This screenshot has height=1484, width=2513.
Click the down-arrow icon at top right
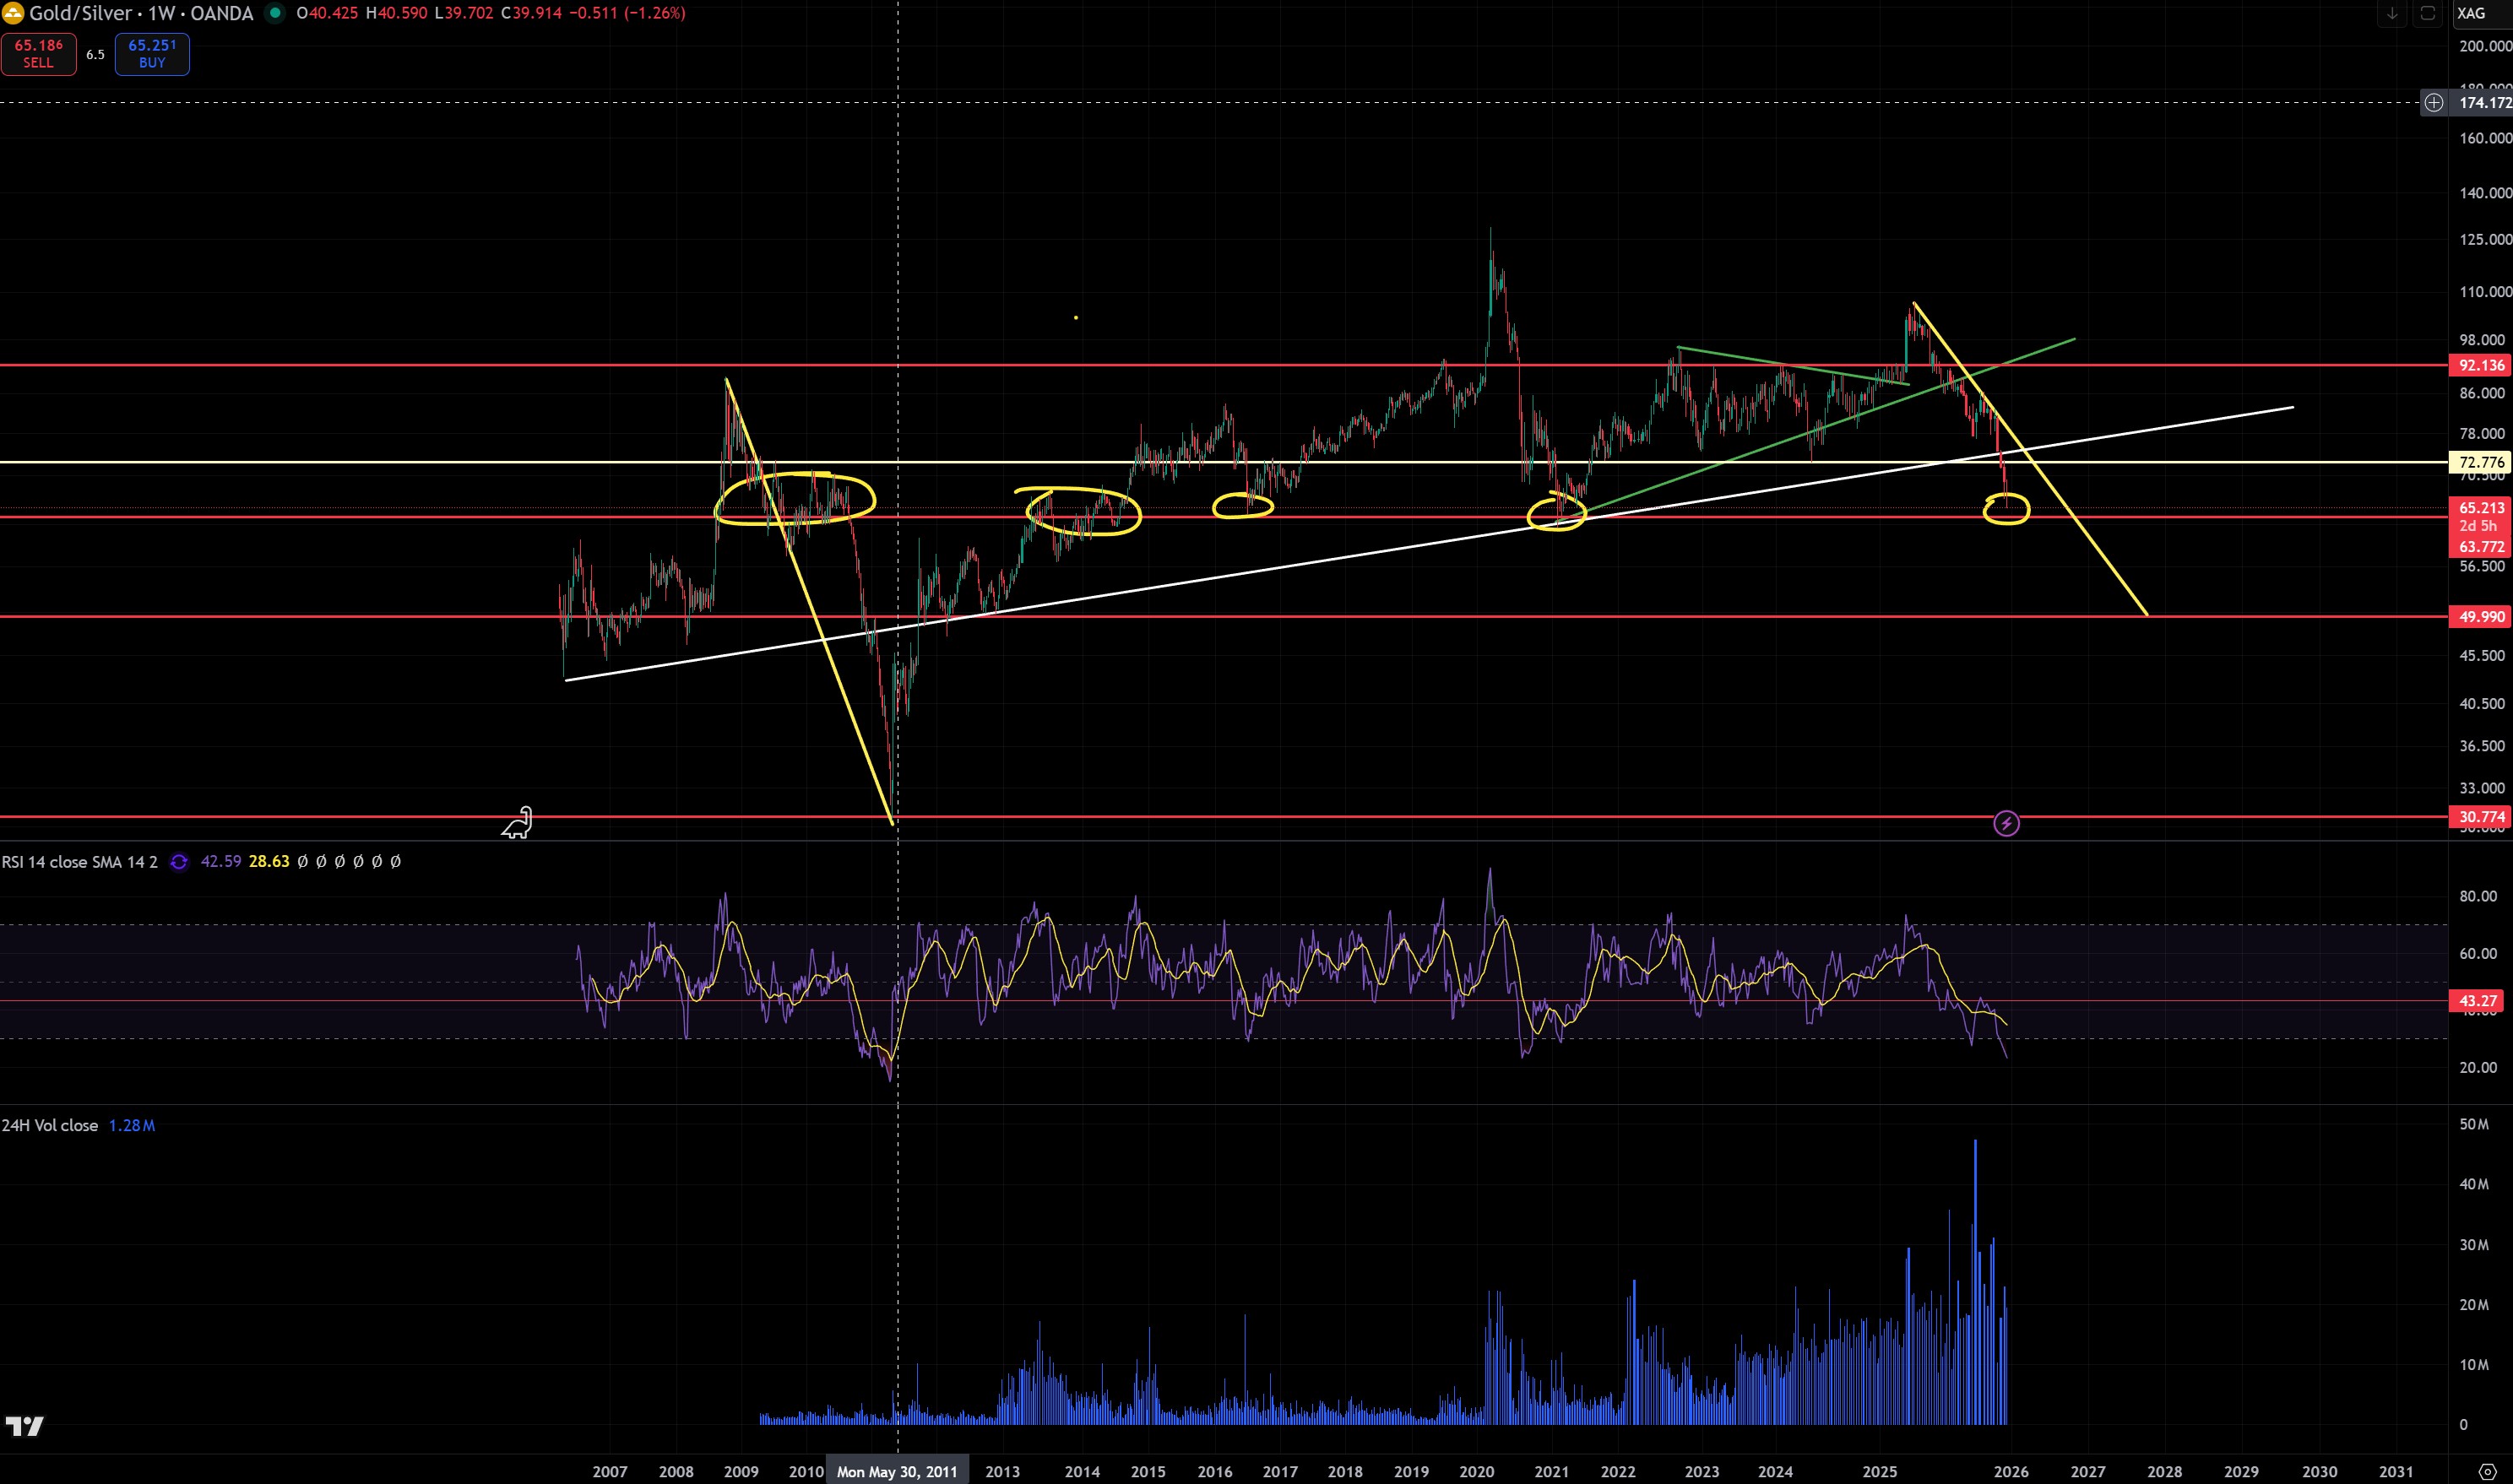click(x=2392, y=13)
